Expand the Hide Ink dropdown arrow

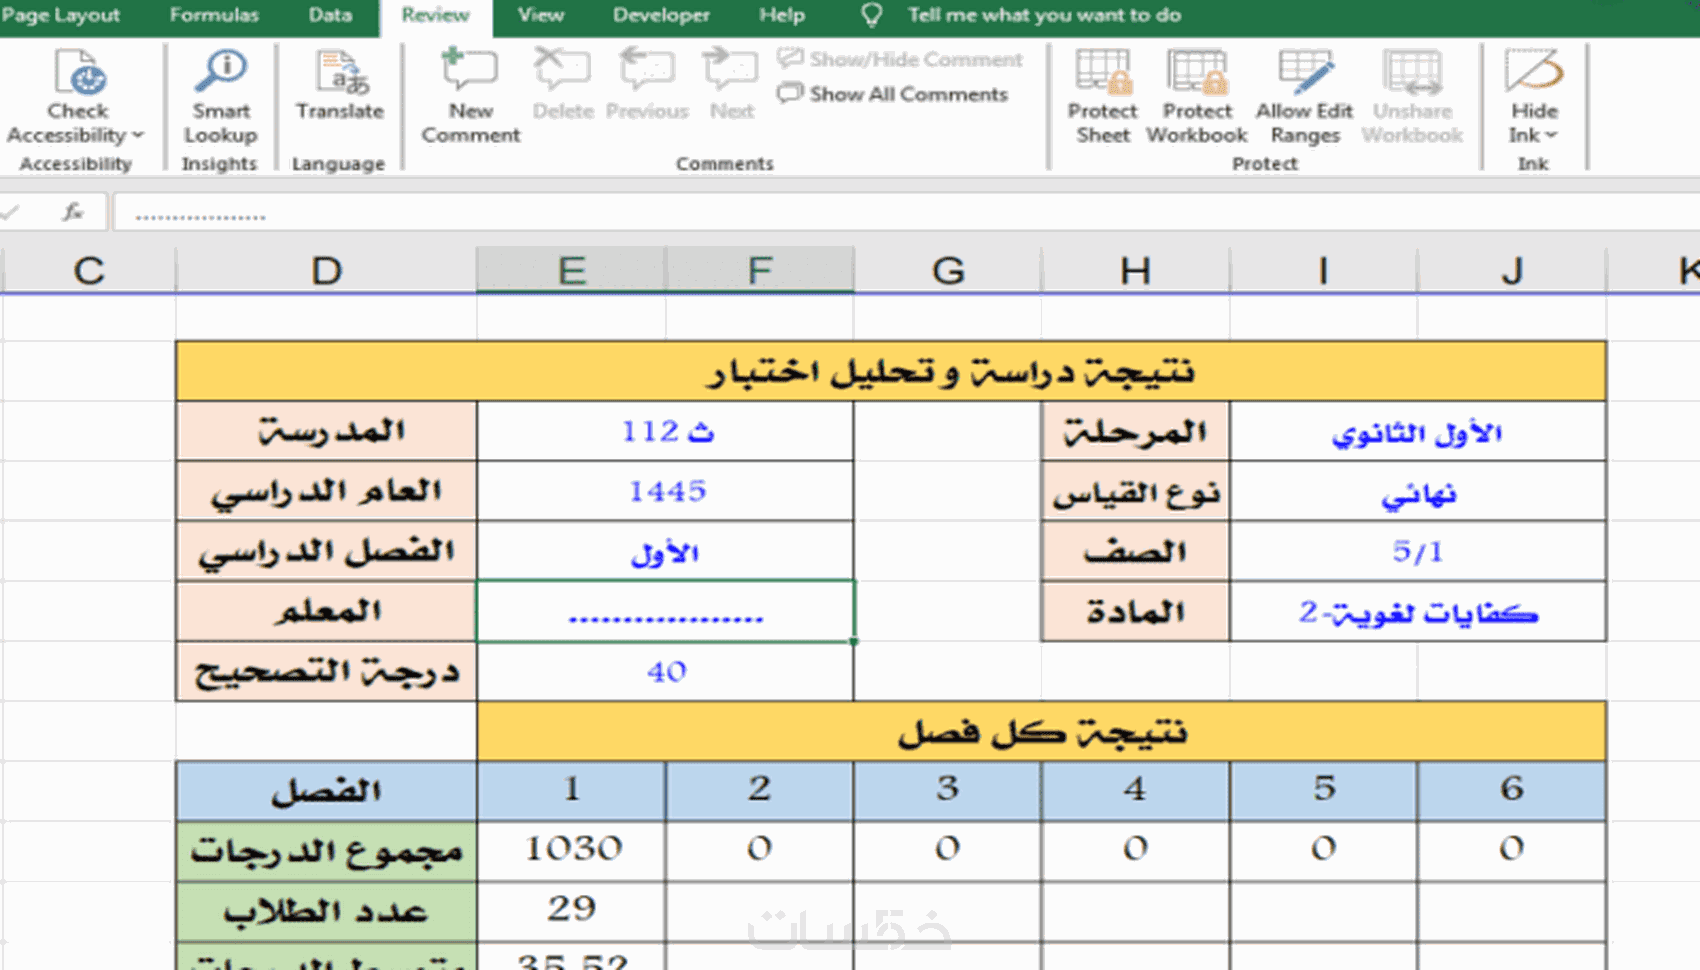click(x=1551, y=135)
